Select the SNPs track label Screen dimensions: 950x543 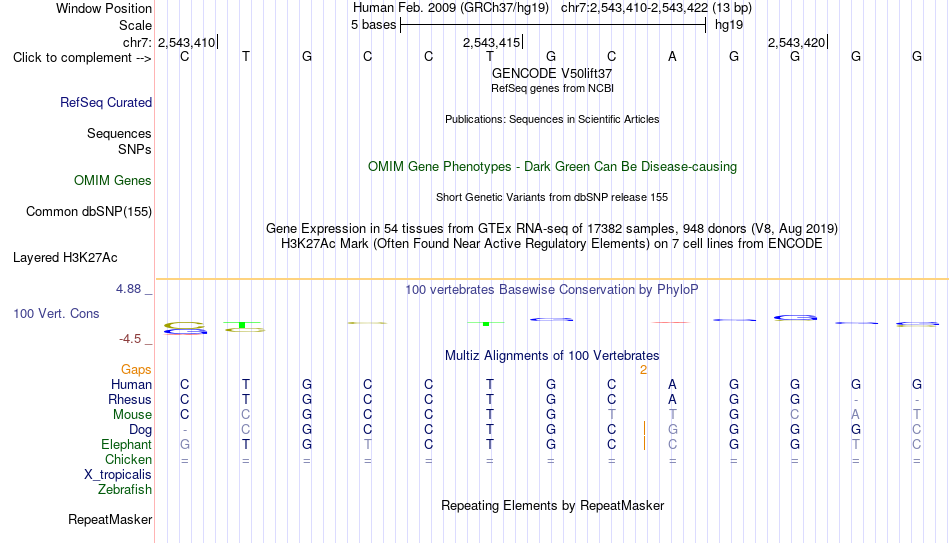135,149
